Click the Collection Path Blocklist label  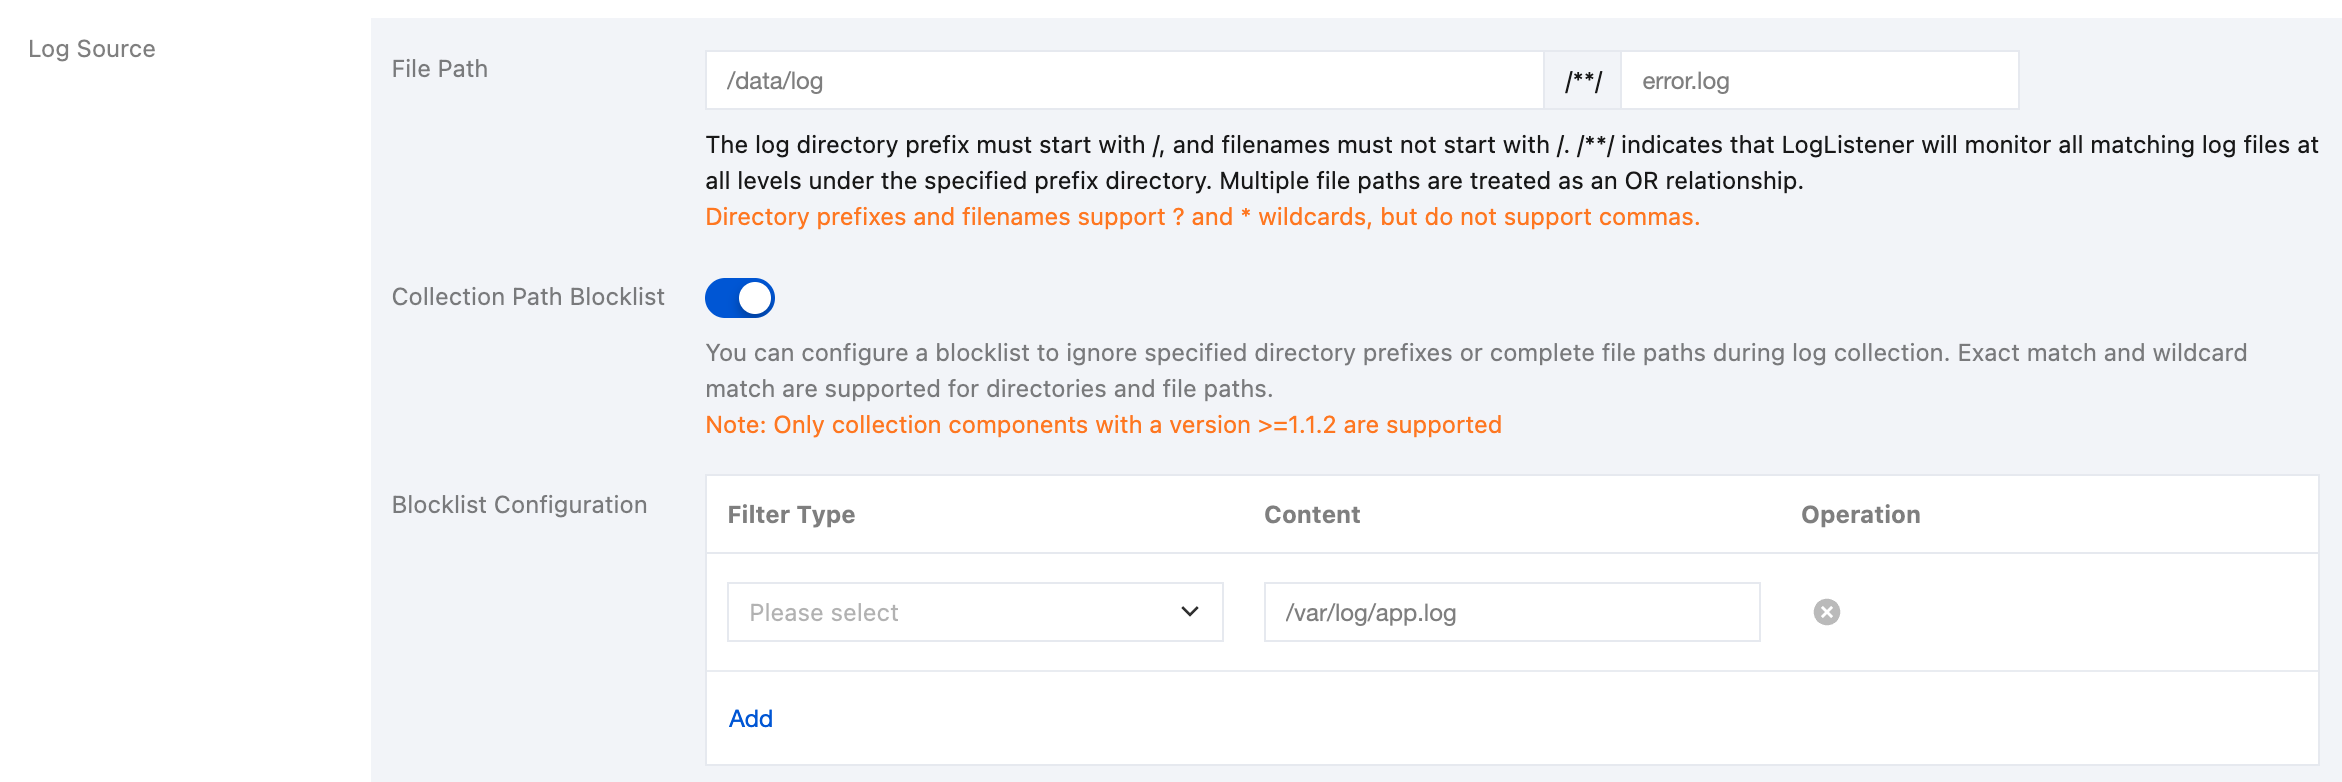pyautogui.click(x=528, y=297)
